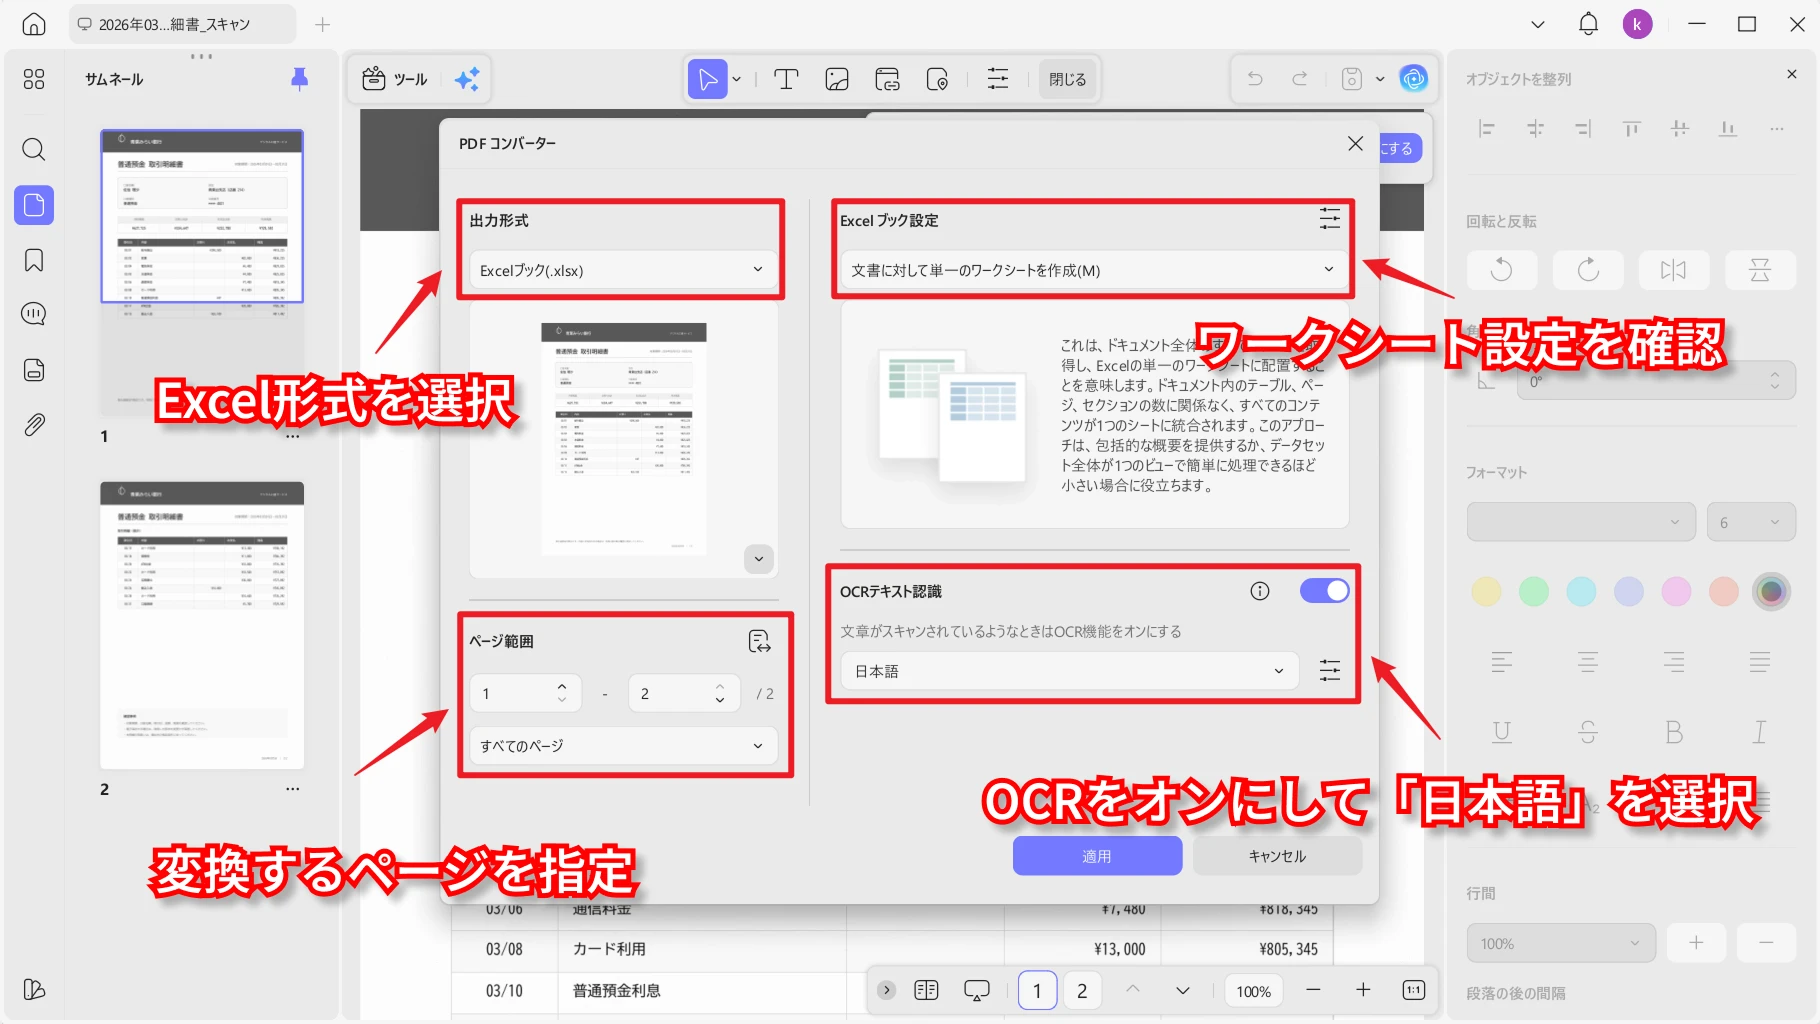This screenshot has width=1820, height=1024.
Task: Open output format Excel dropdown
Action: pyautogui.click(x=623, y=270)
